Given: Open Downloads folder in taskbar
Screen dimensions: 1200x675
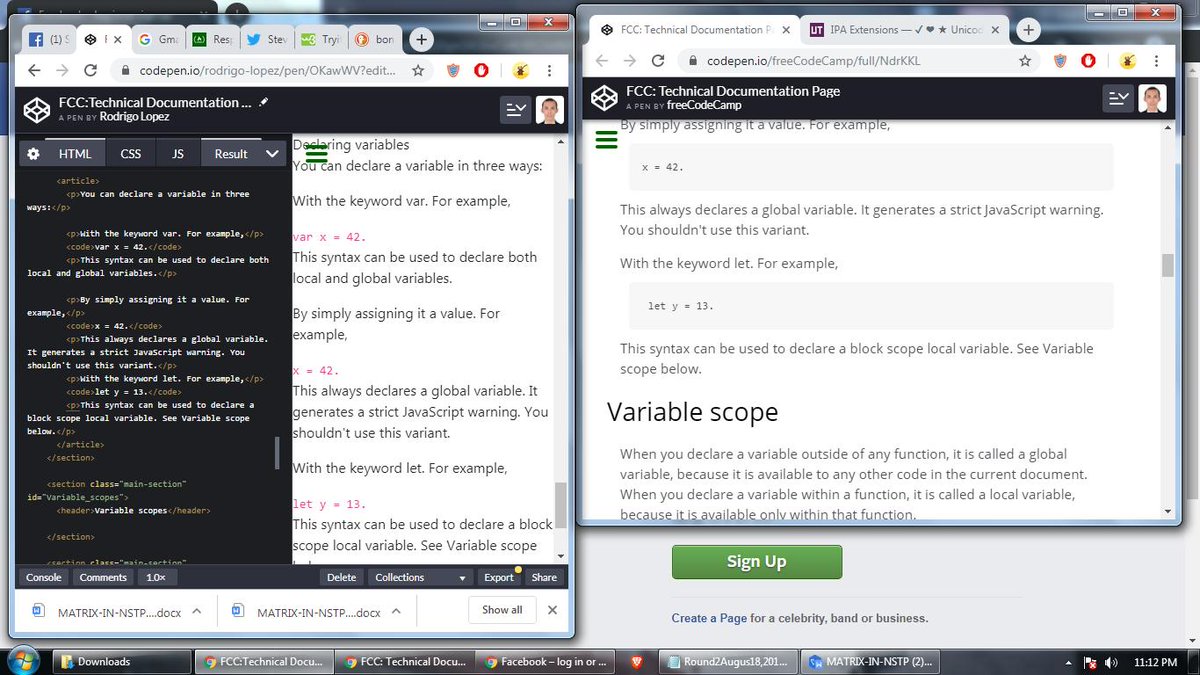Looking at the screenshot, I should (x=120, y=661).
